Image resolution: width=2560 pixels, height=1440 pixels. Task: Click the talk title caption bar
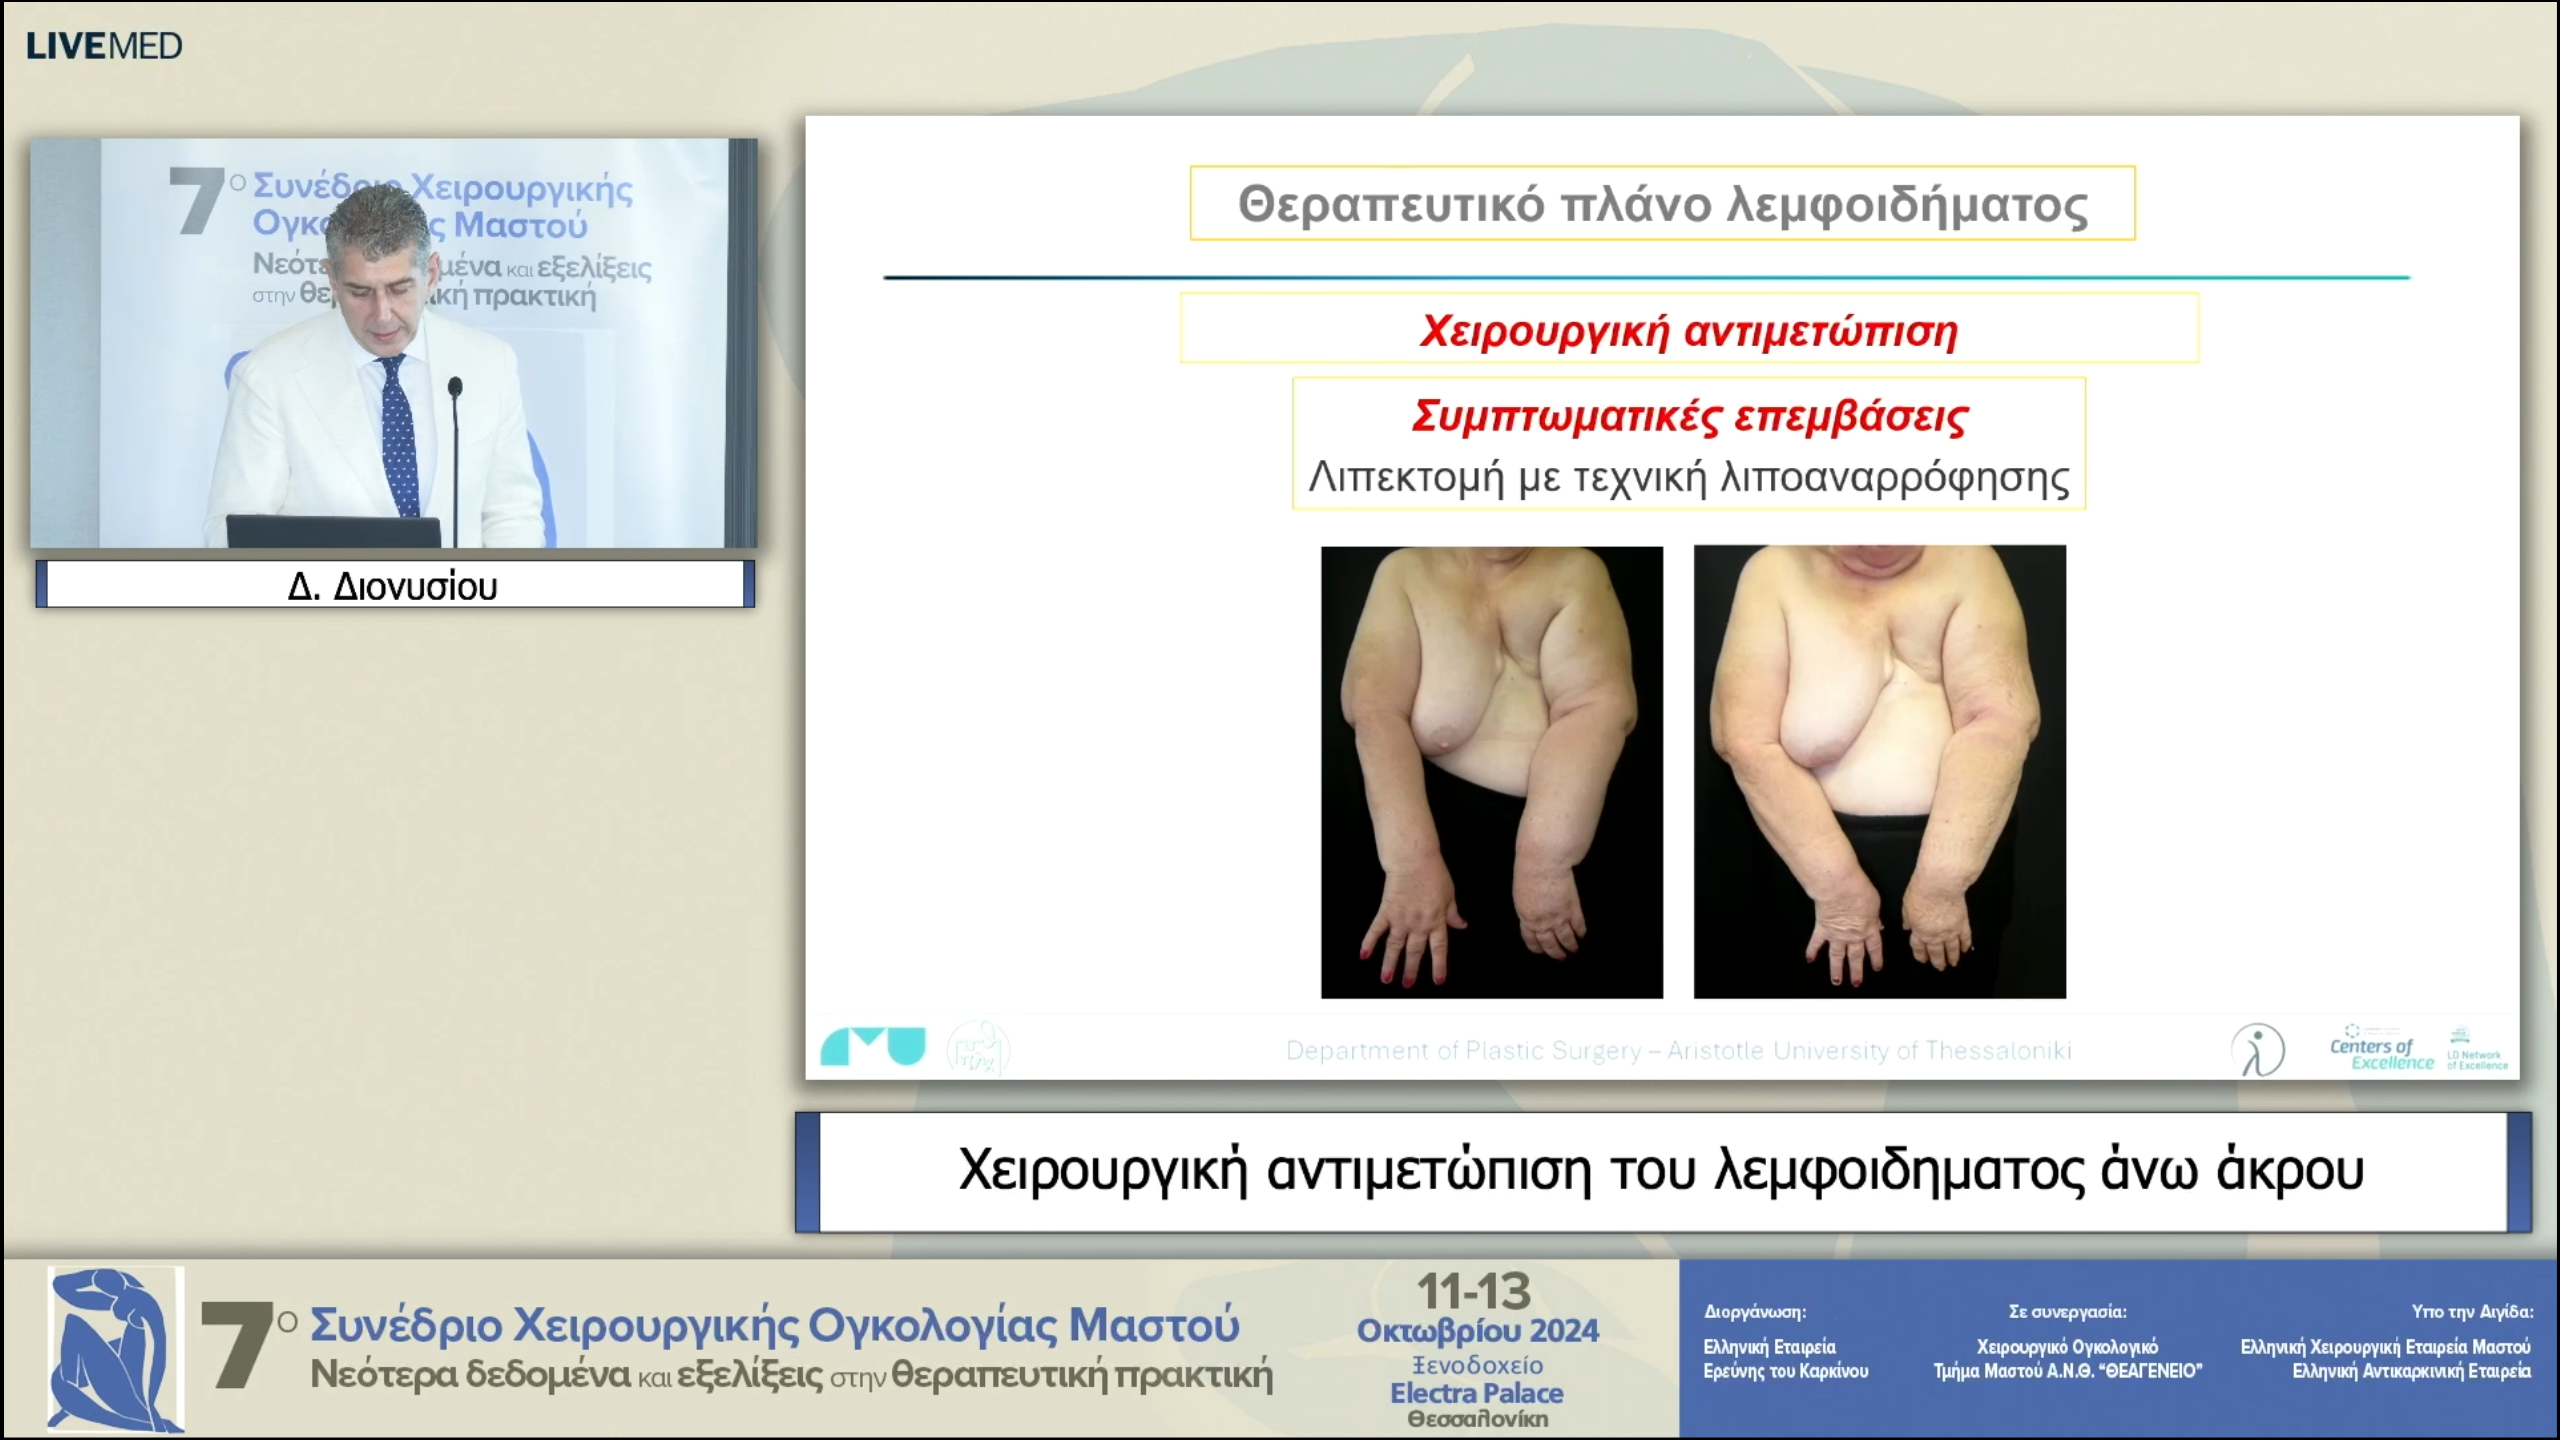(x=1661, y=1171)
